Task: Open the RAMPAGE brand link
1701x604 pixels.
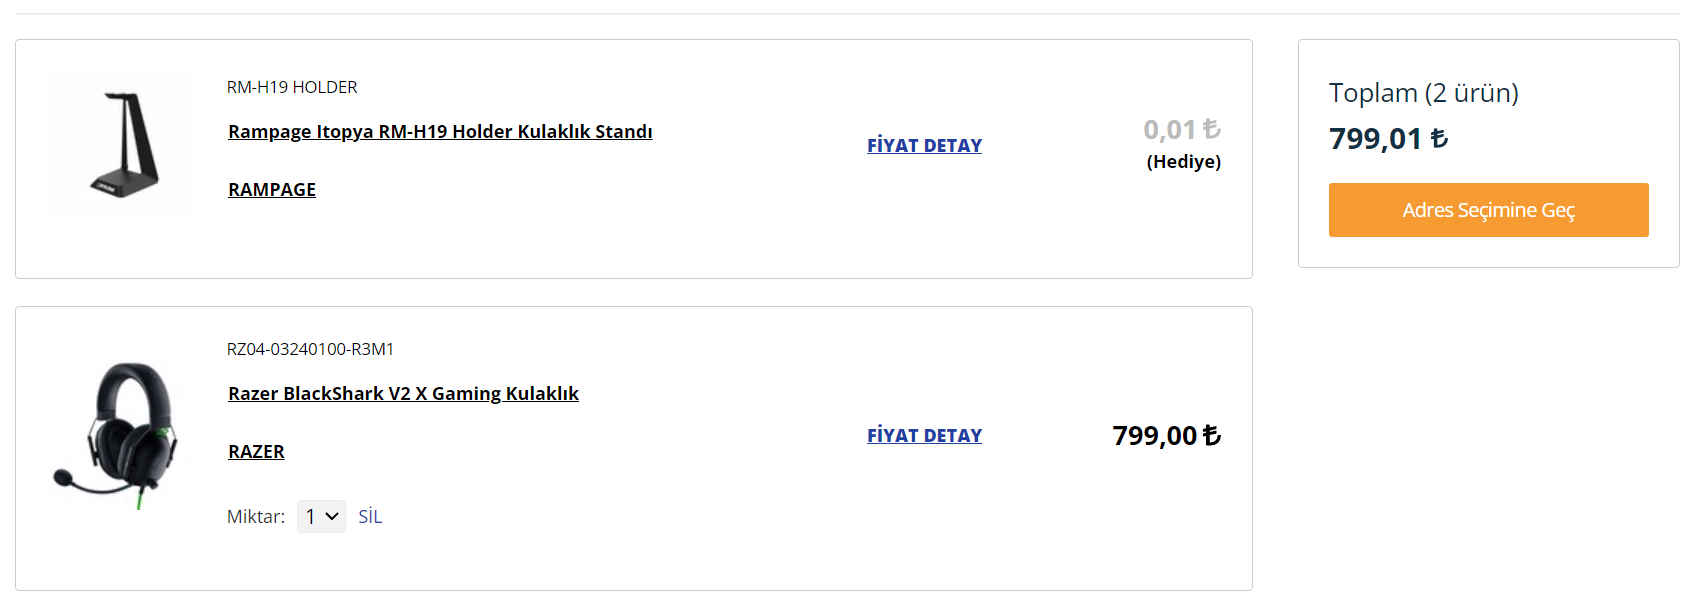Action: [x=272, y=190]
